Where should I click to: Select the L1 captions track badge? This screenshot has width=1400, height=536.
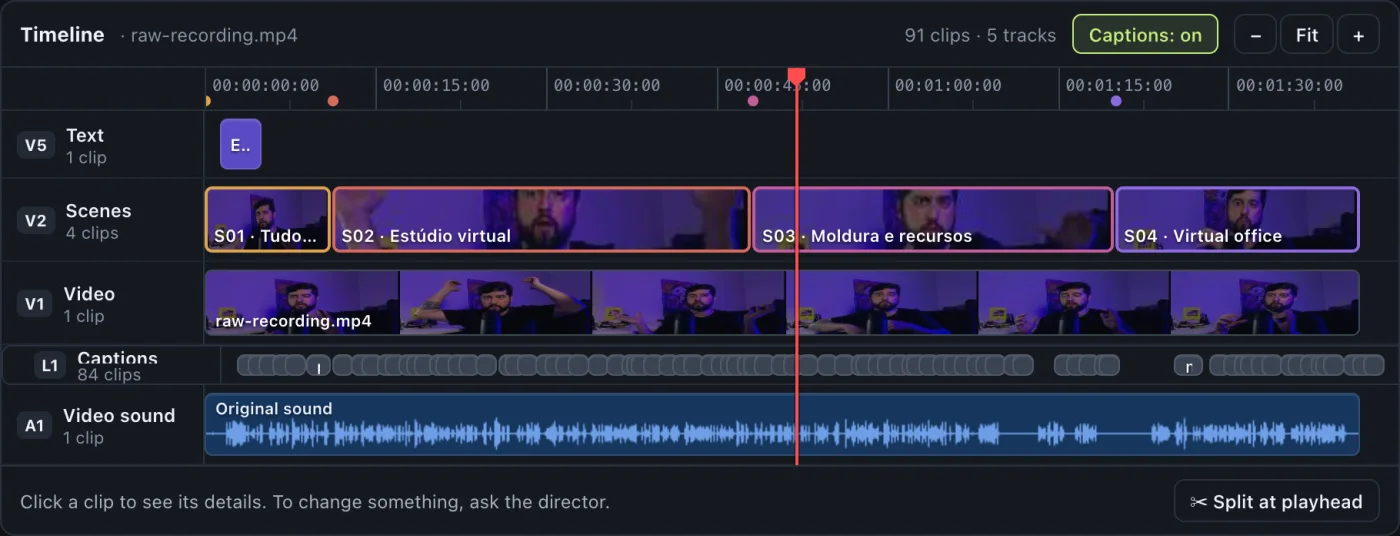tap(51, 366)
